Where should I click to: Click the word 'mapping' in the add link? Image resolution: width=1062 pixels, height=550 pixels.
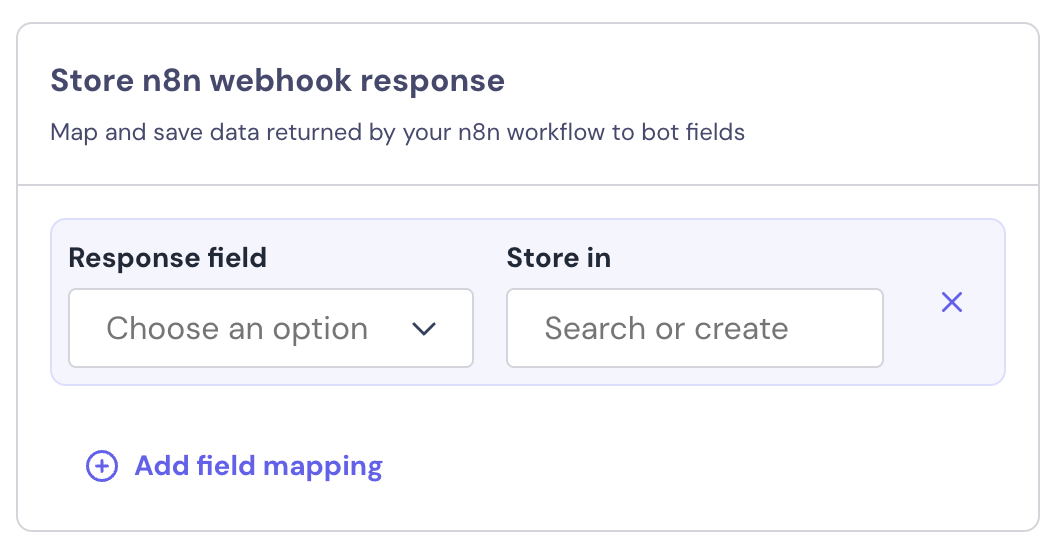click(x=330, y=466)
